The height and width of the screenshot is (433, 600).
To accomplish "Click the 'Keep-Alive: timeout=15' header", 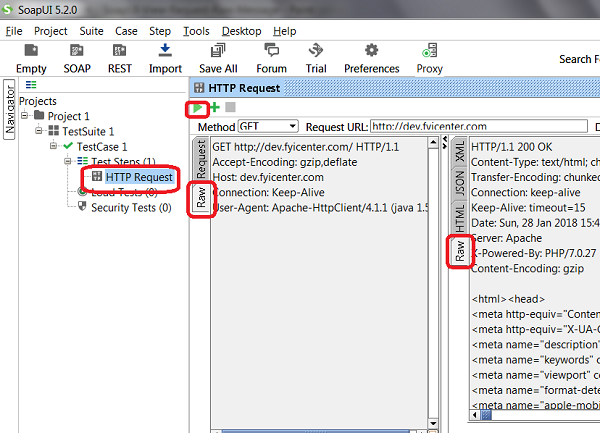I will click(528, 208).
